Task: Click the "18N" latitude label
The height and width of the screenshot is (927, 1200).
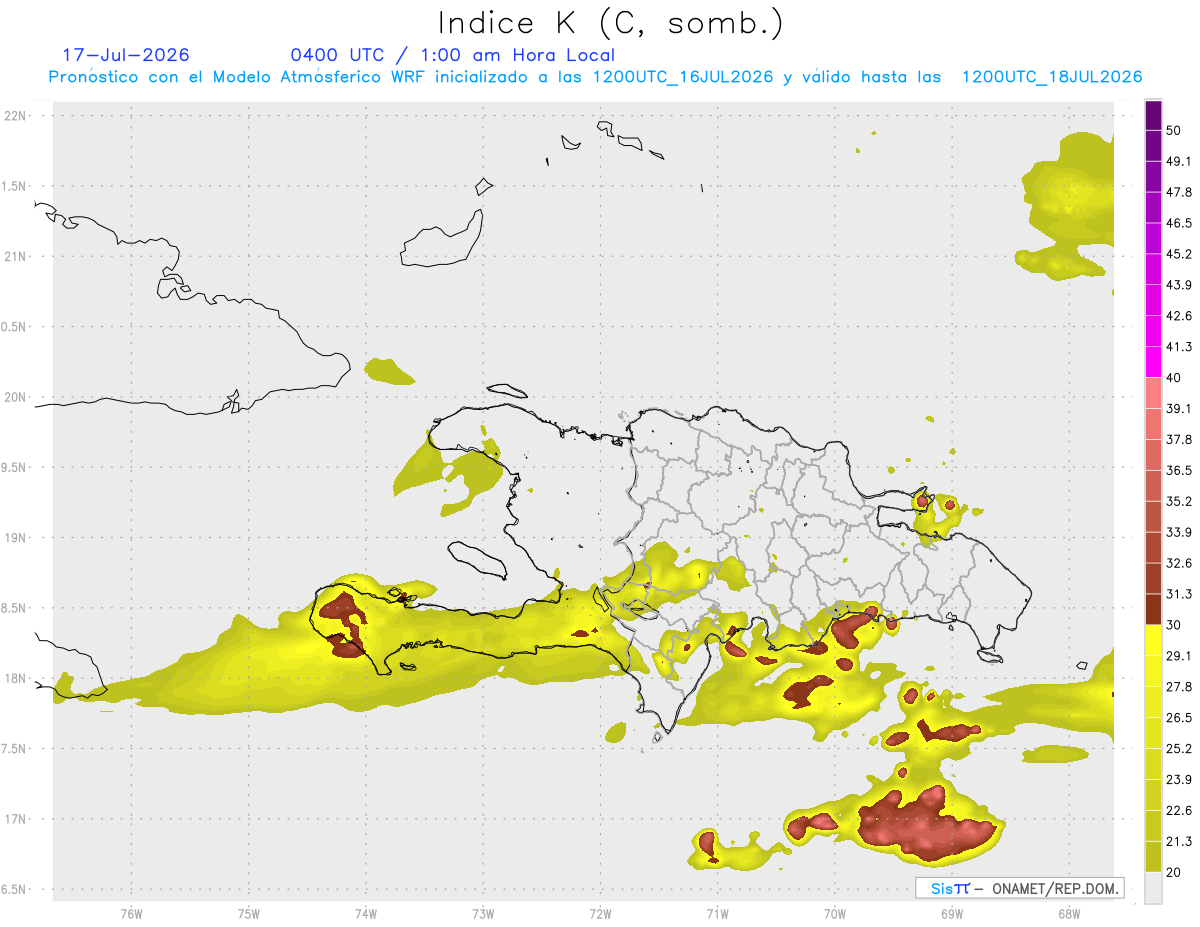Action: tap(15, 678)
